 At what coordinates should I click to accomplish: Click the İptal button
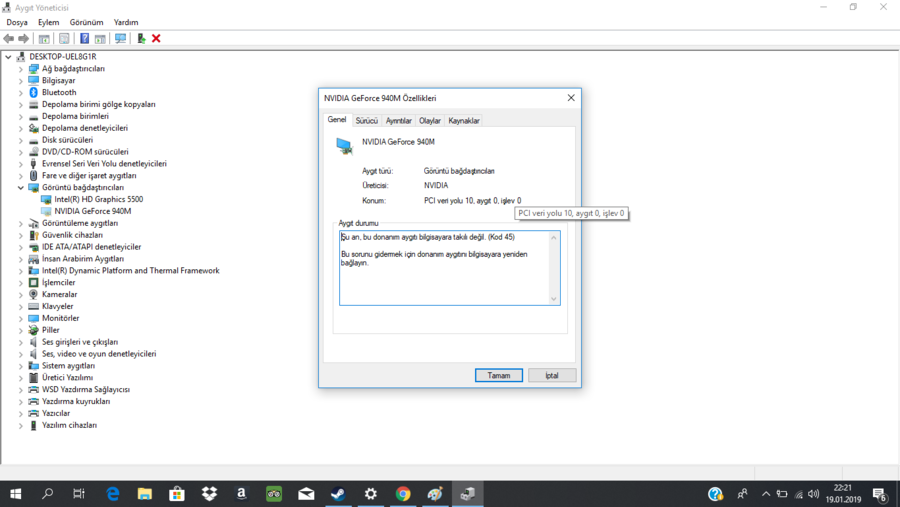(552, 376)
